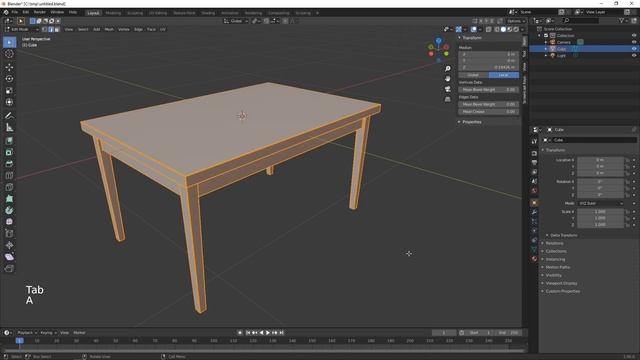Select the Spin tool

(x=9, y=211)
